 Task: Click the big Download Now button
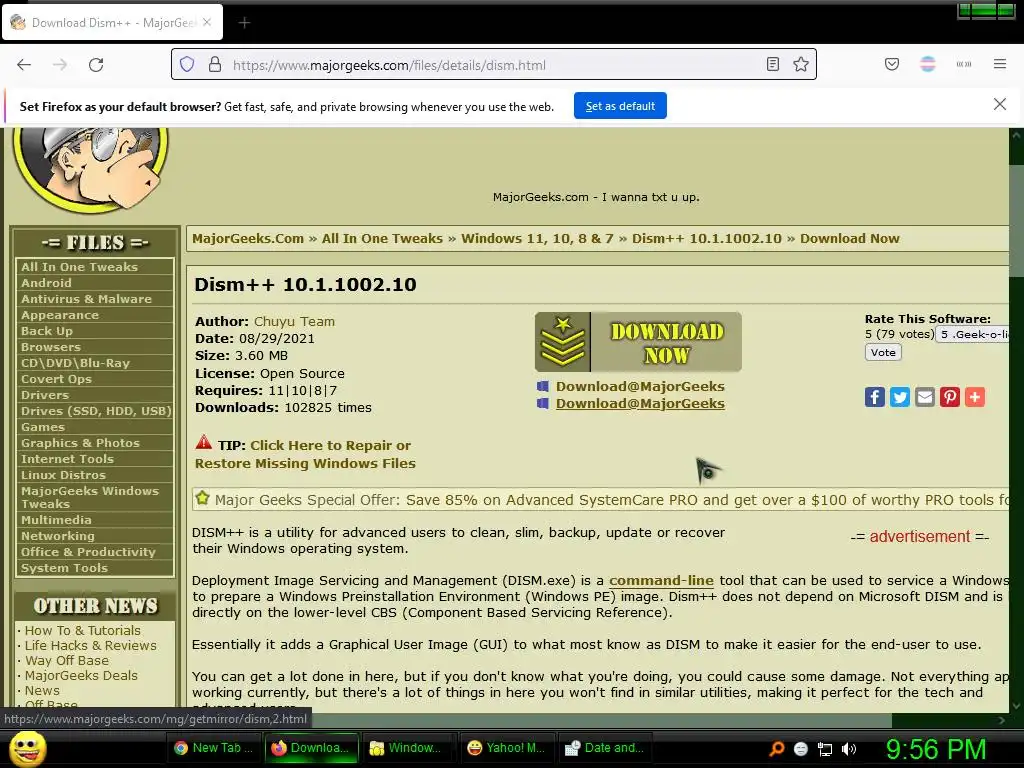[x=638, y=342]
